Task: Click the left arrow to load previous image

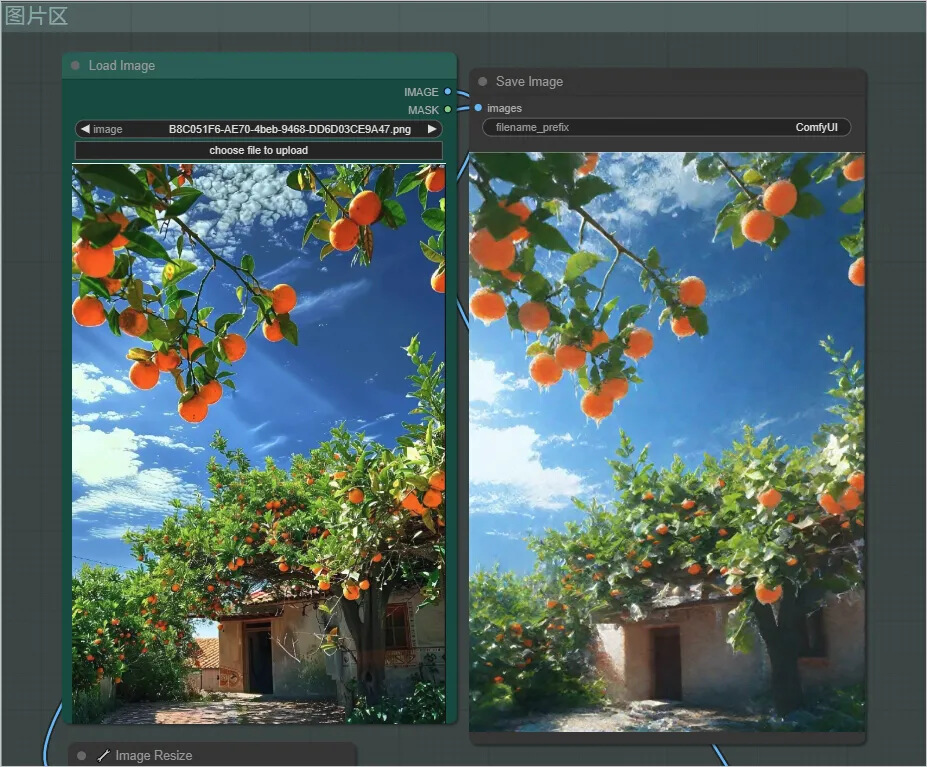Action: point(85,129)
